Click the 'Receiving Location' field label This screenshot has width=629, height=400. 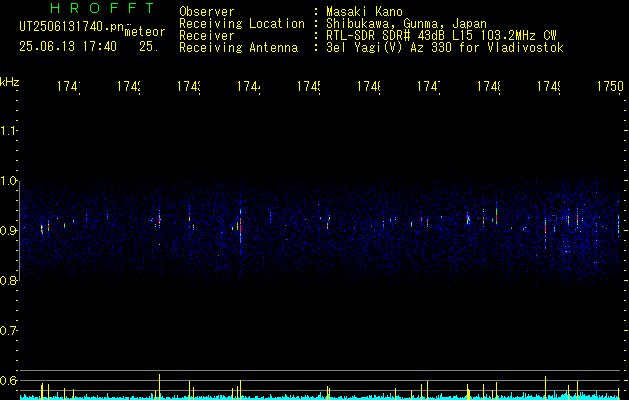coord(242,23)
